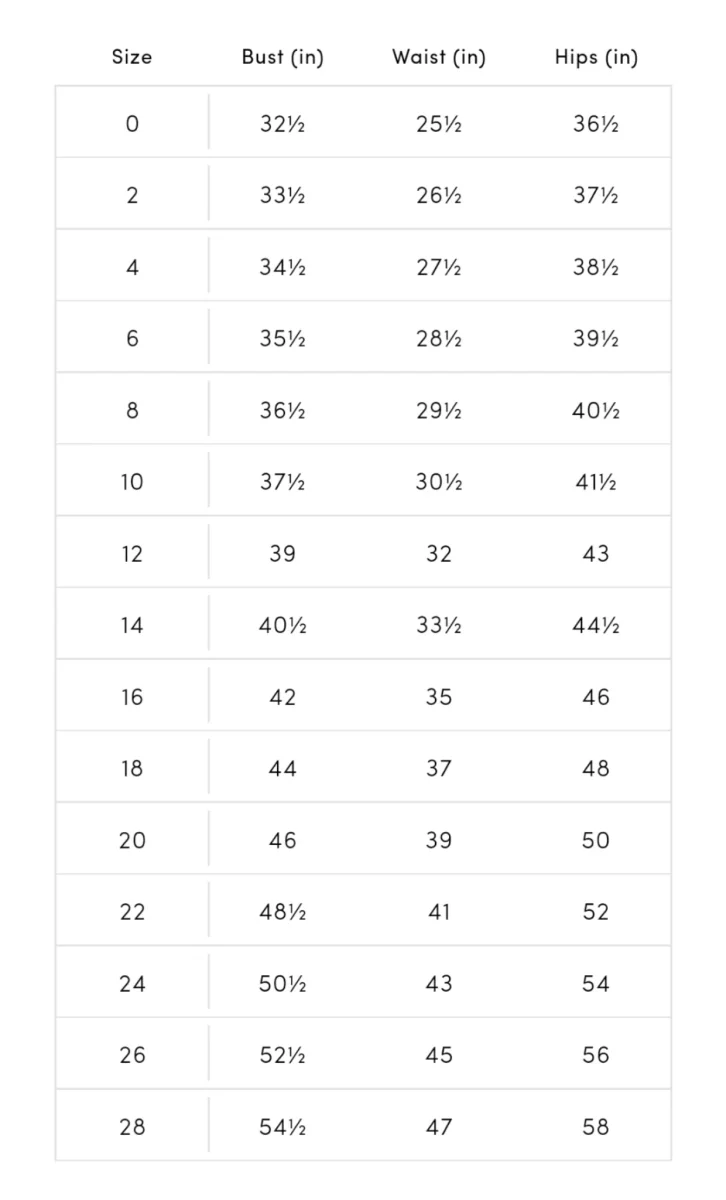Click the hips value for size 16

(595, 697)
